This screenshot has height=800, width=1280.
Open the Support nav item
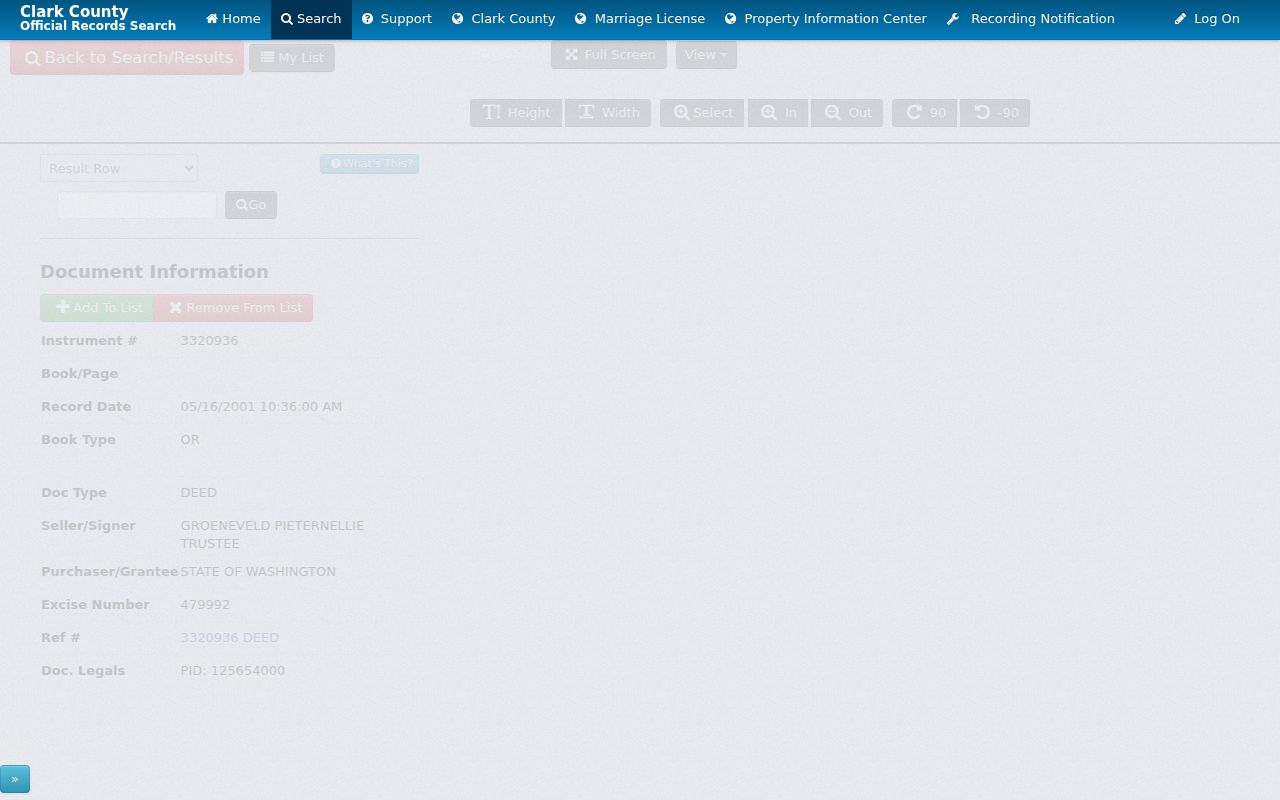point(397,19)
